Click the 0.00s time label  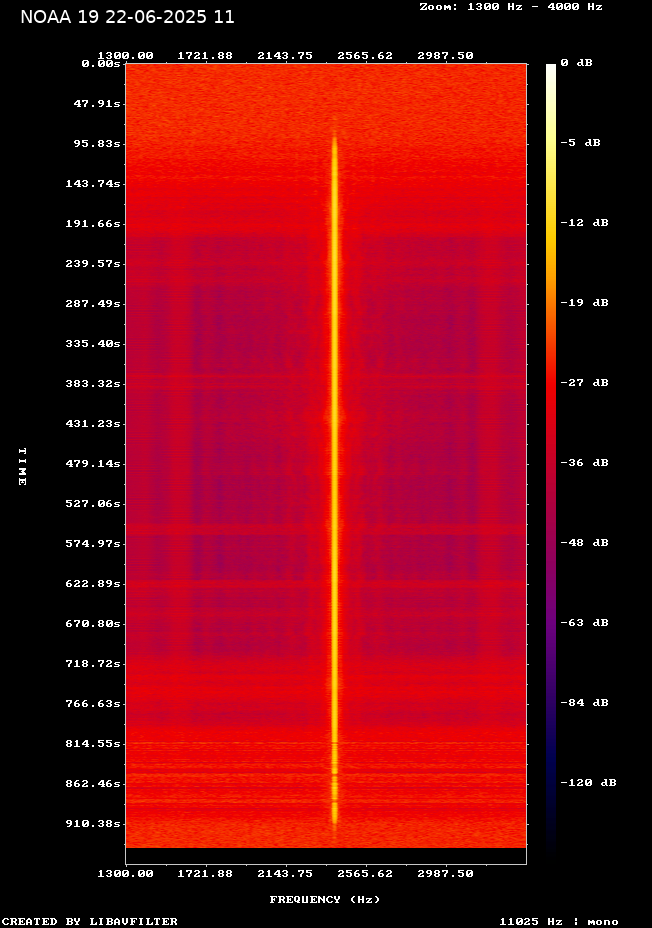point(101,64)
